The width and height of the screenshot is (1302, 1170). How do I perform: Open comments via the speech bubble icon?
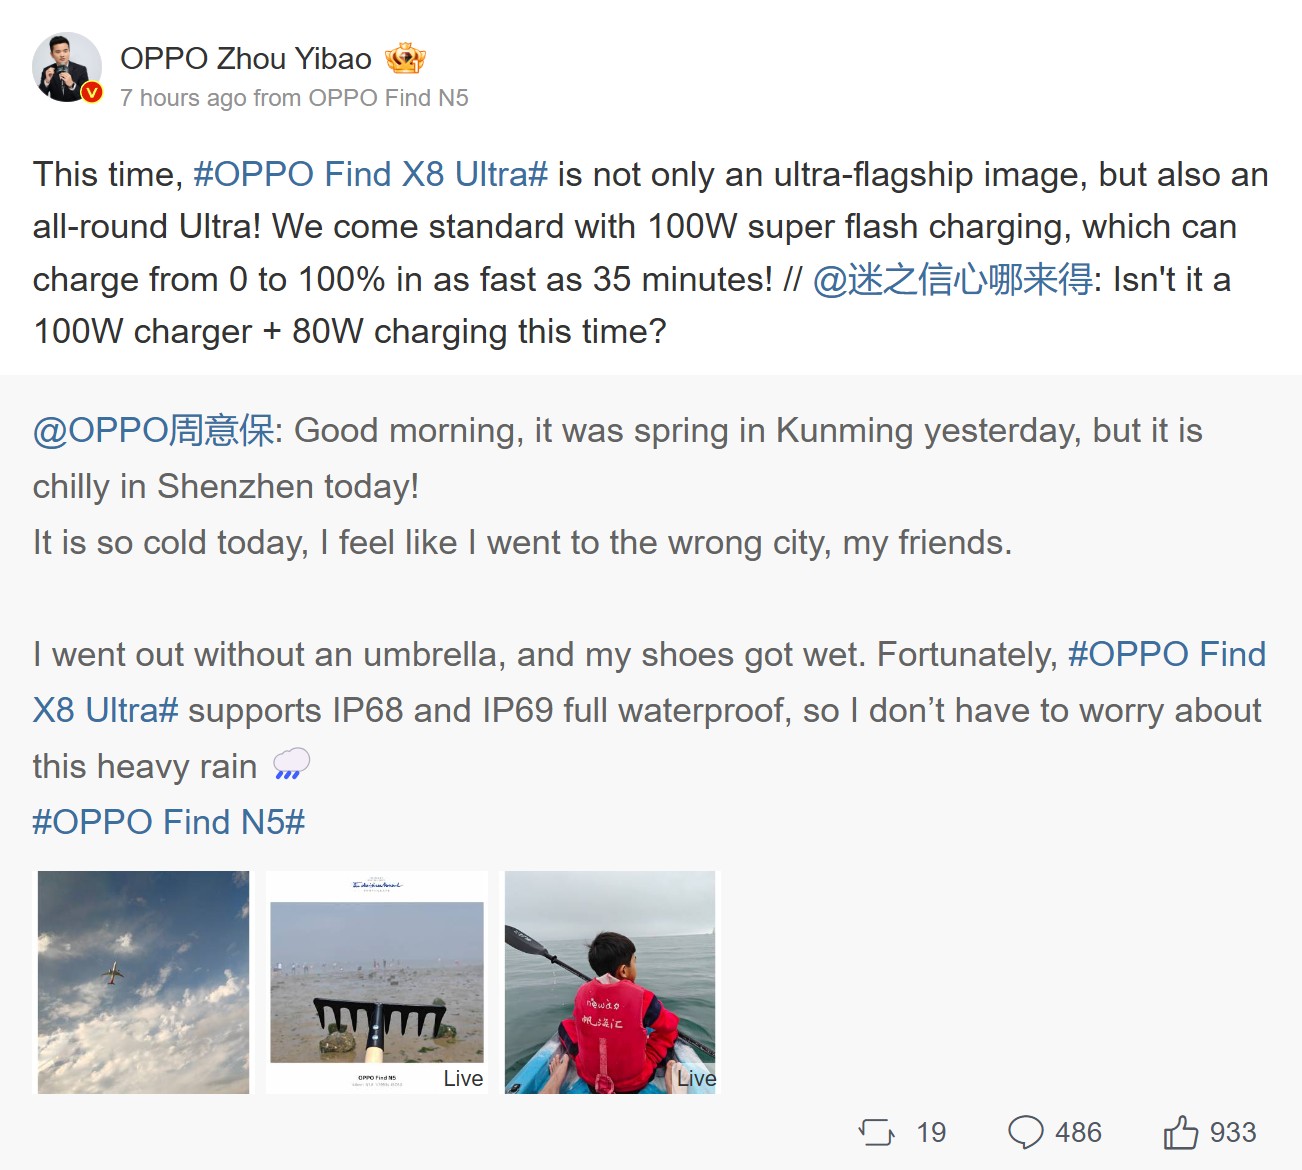pyautogui.click(x=1025, y=1132)
